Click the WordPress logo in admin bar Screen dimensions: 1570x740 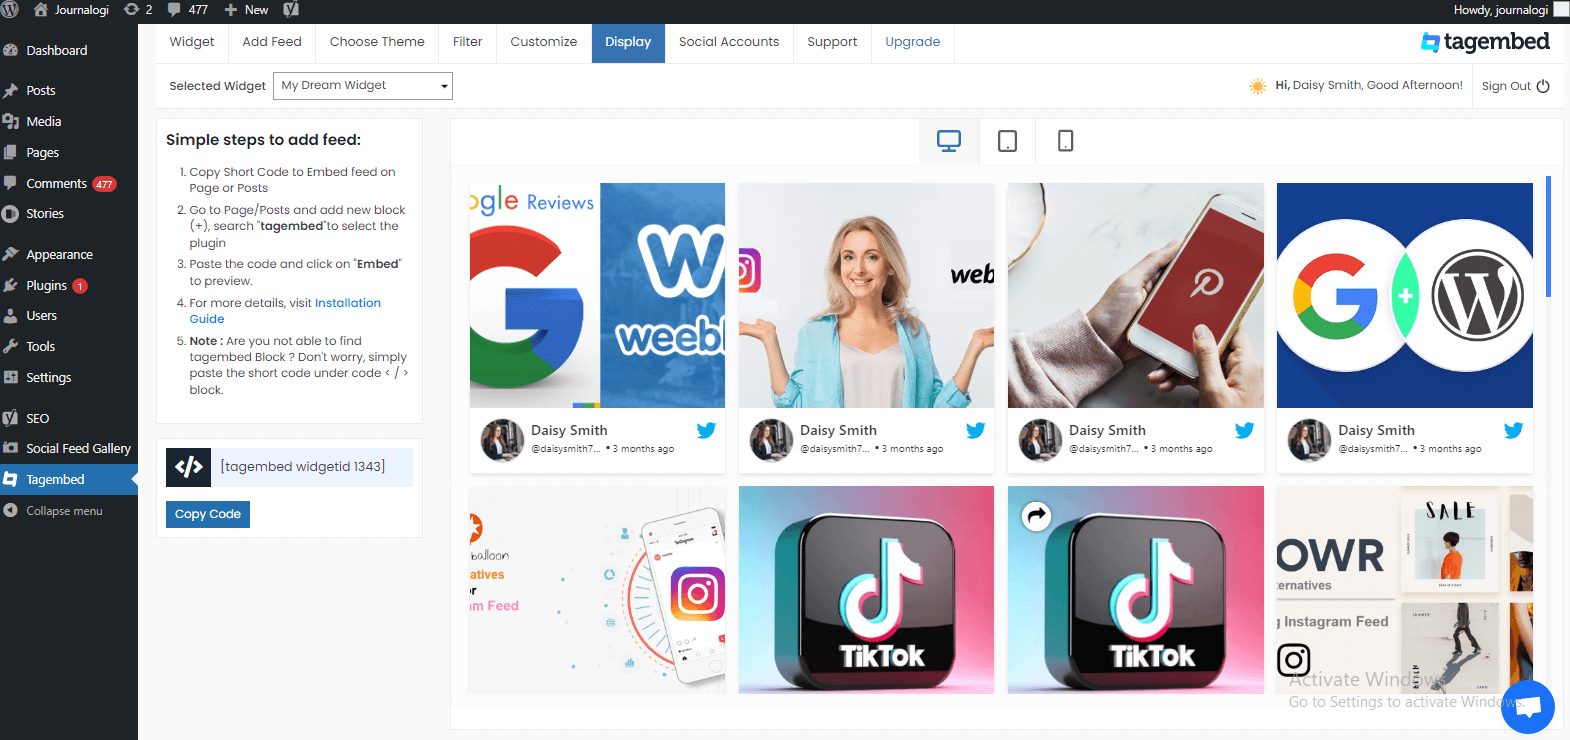click(x=10, y=10)
